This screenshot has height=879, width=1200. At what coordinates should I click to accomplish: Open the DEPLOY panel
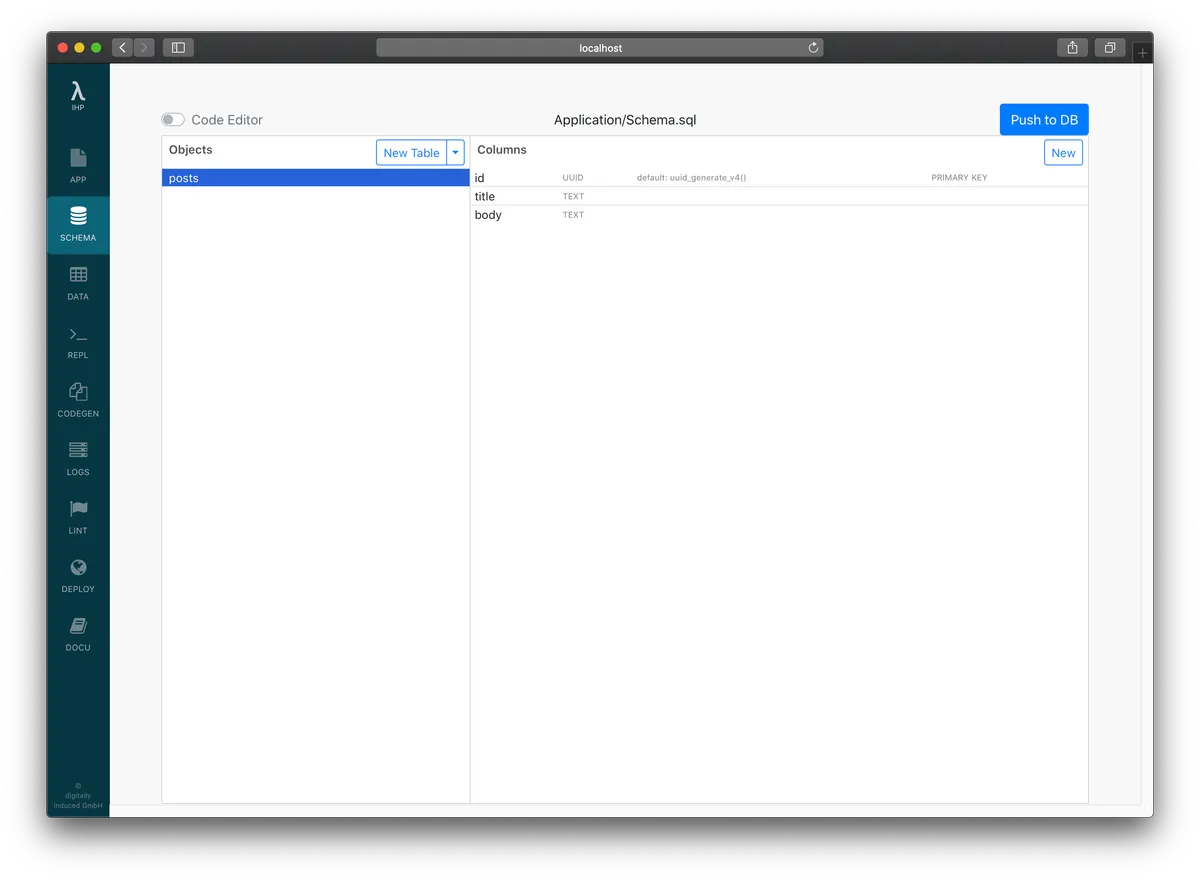[77, 574]
